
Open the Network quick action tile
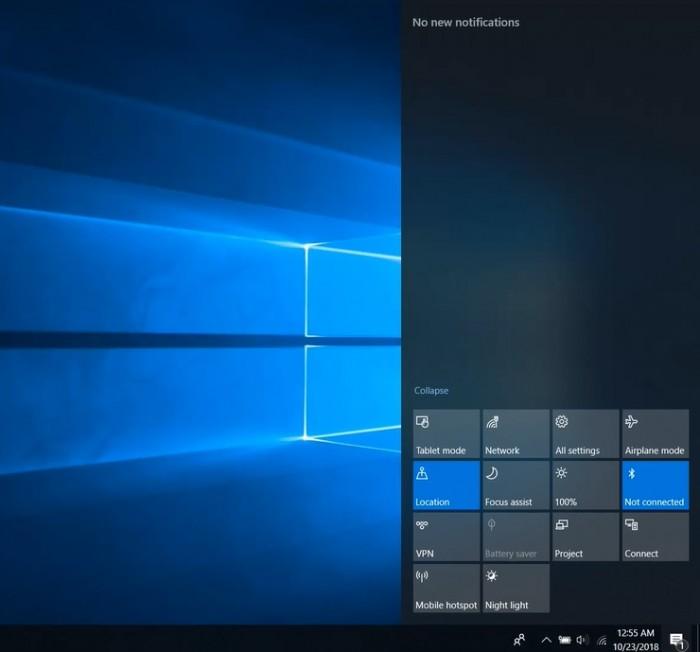515,434
